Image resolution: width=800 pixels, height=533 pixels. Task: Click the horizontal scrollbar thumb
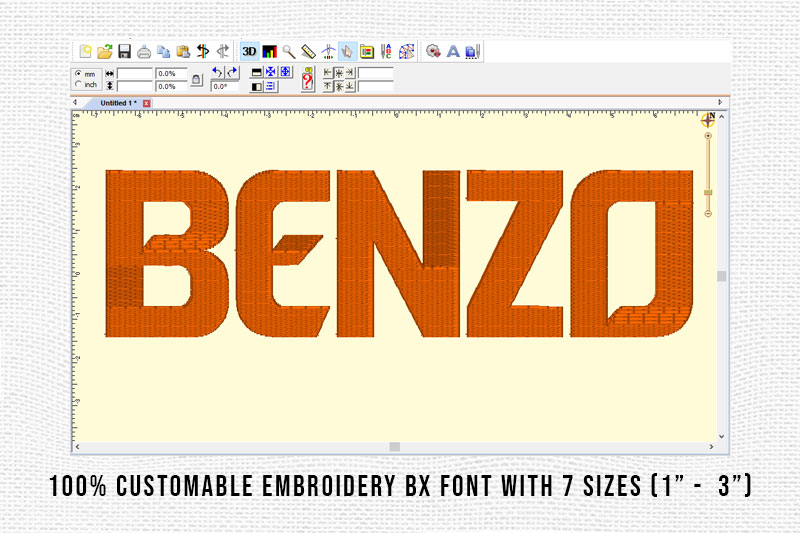394,447
